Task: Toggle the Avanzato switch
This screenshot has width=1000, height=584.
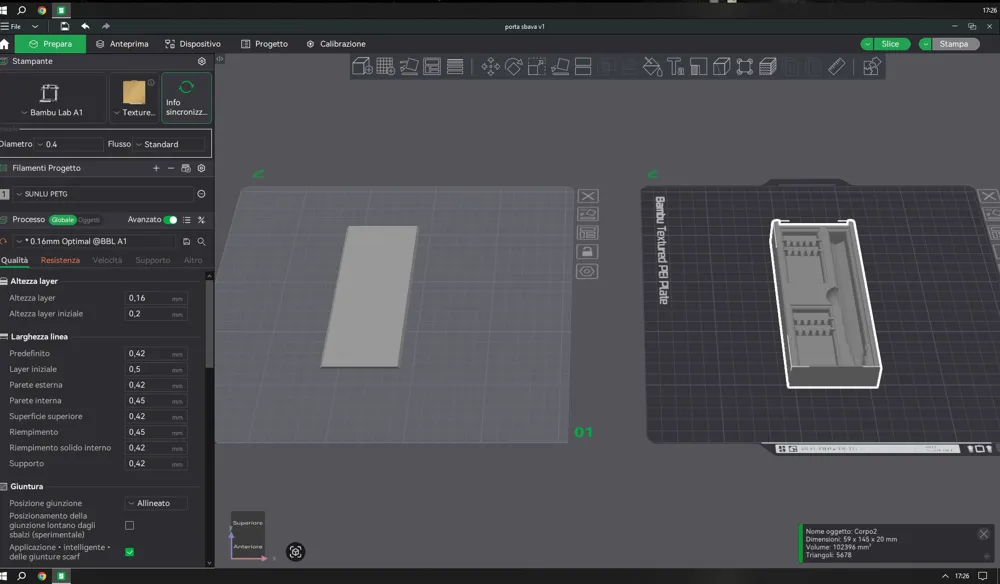Action: [x=170, y=220]
